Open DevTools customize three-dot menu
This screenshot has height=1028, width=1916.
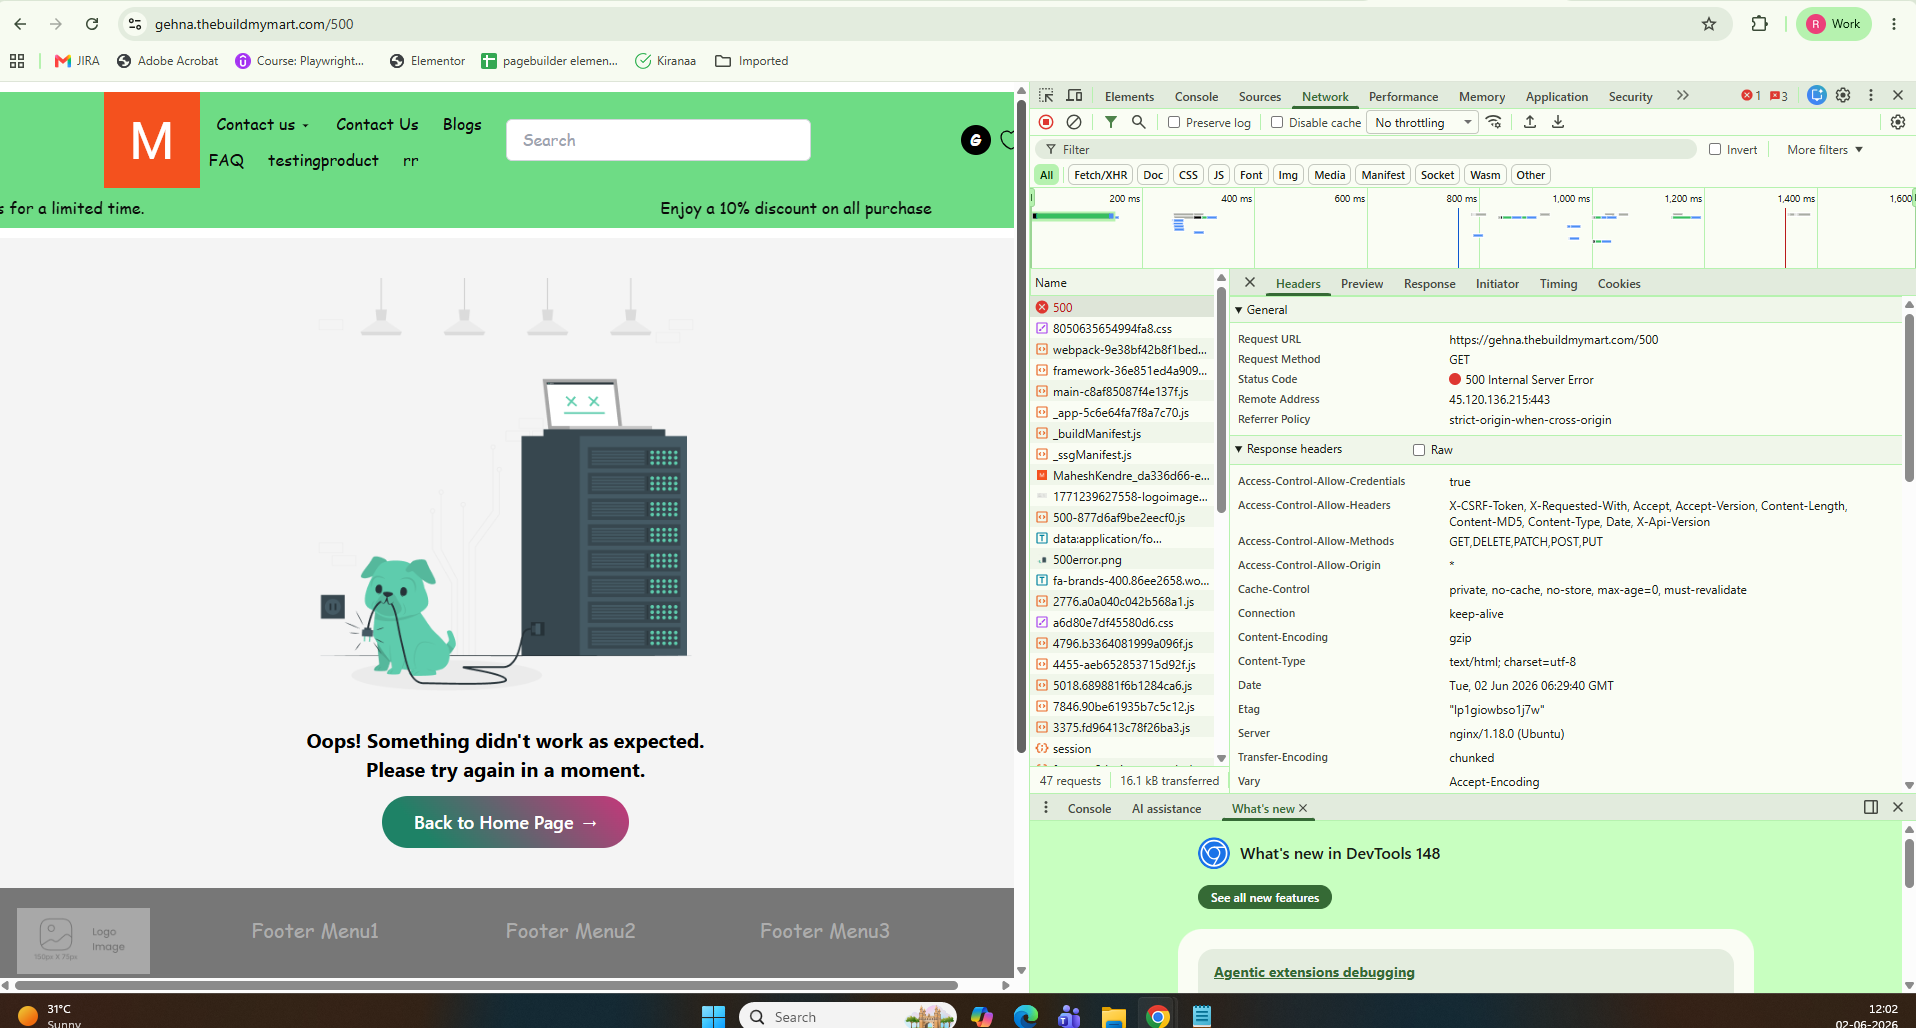(x=1871, y=96)
